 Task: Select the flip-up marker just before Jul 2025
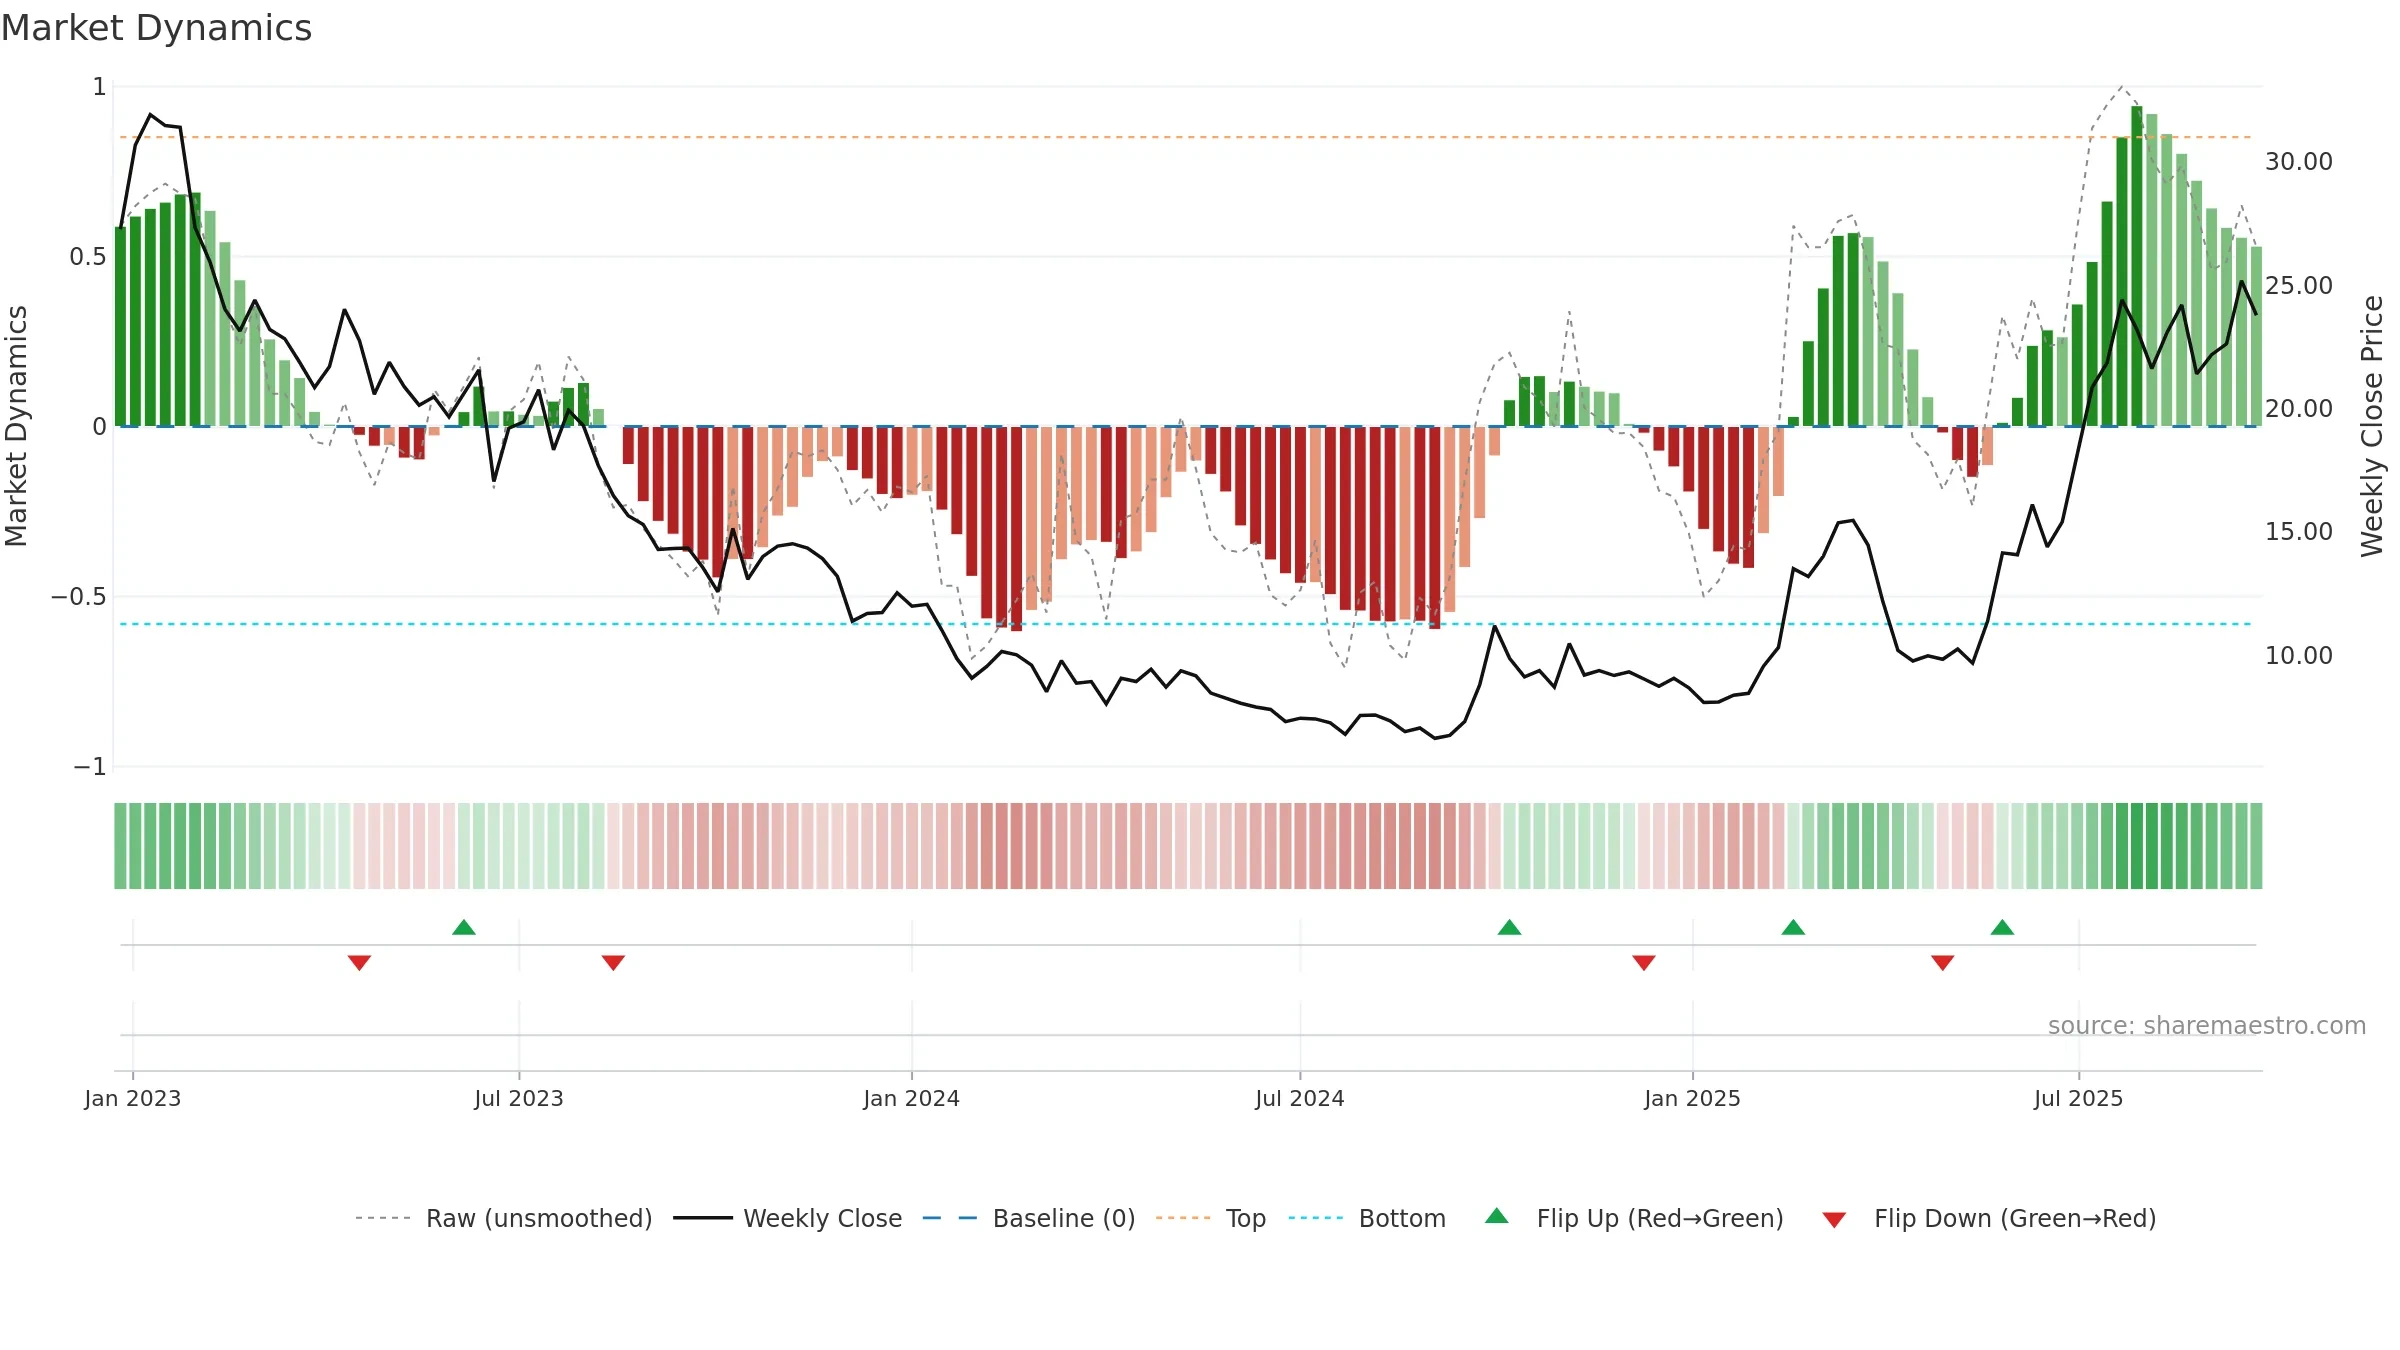[2002, 927]
